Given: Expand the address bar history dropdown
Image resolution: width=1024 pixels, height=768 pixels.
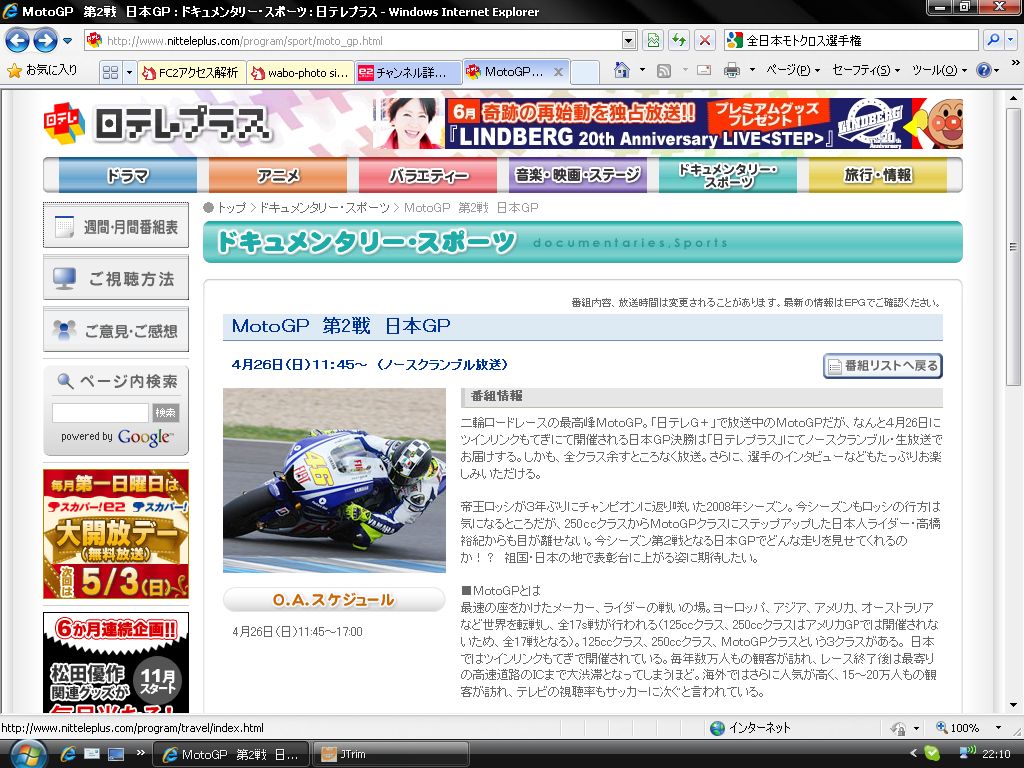Looking at the screenshot, I should (628, 40).
